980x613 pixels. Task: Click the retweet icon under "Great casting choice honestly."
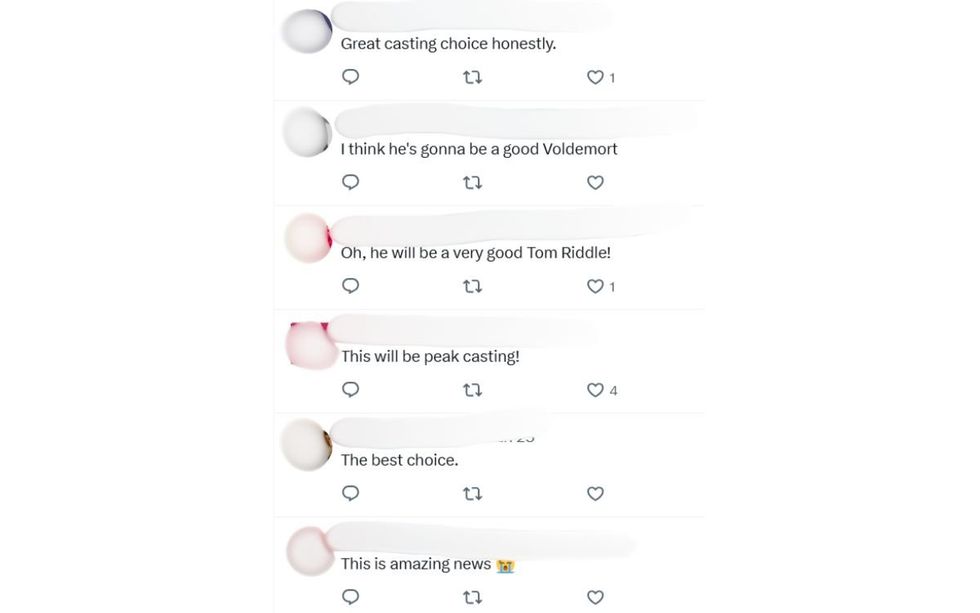(x=471, y=76)
